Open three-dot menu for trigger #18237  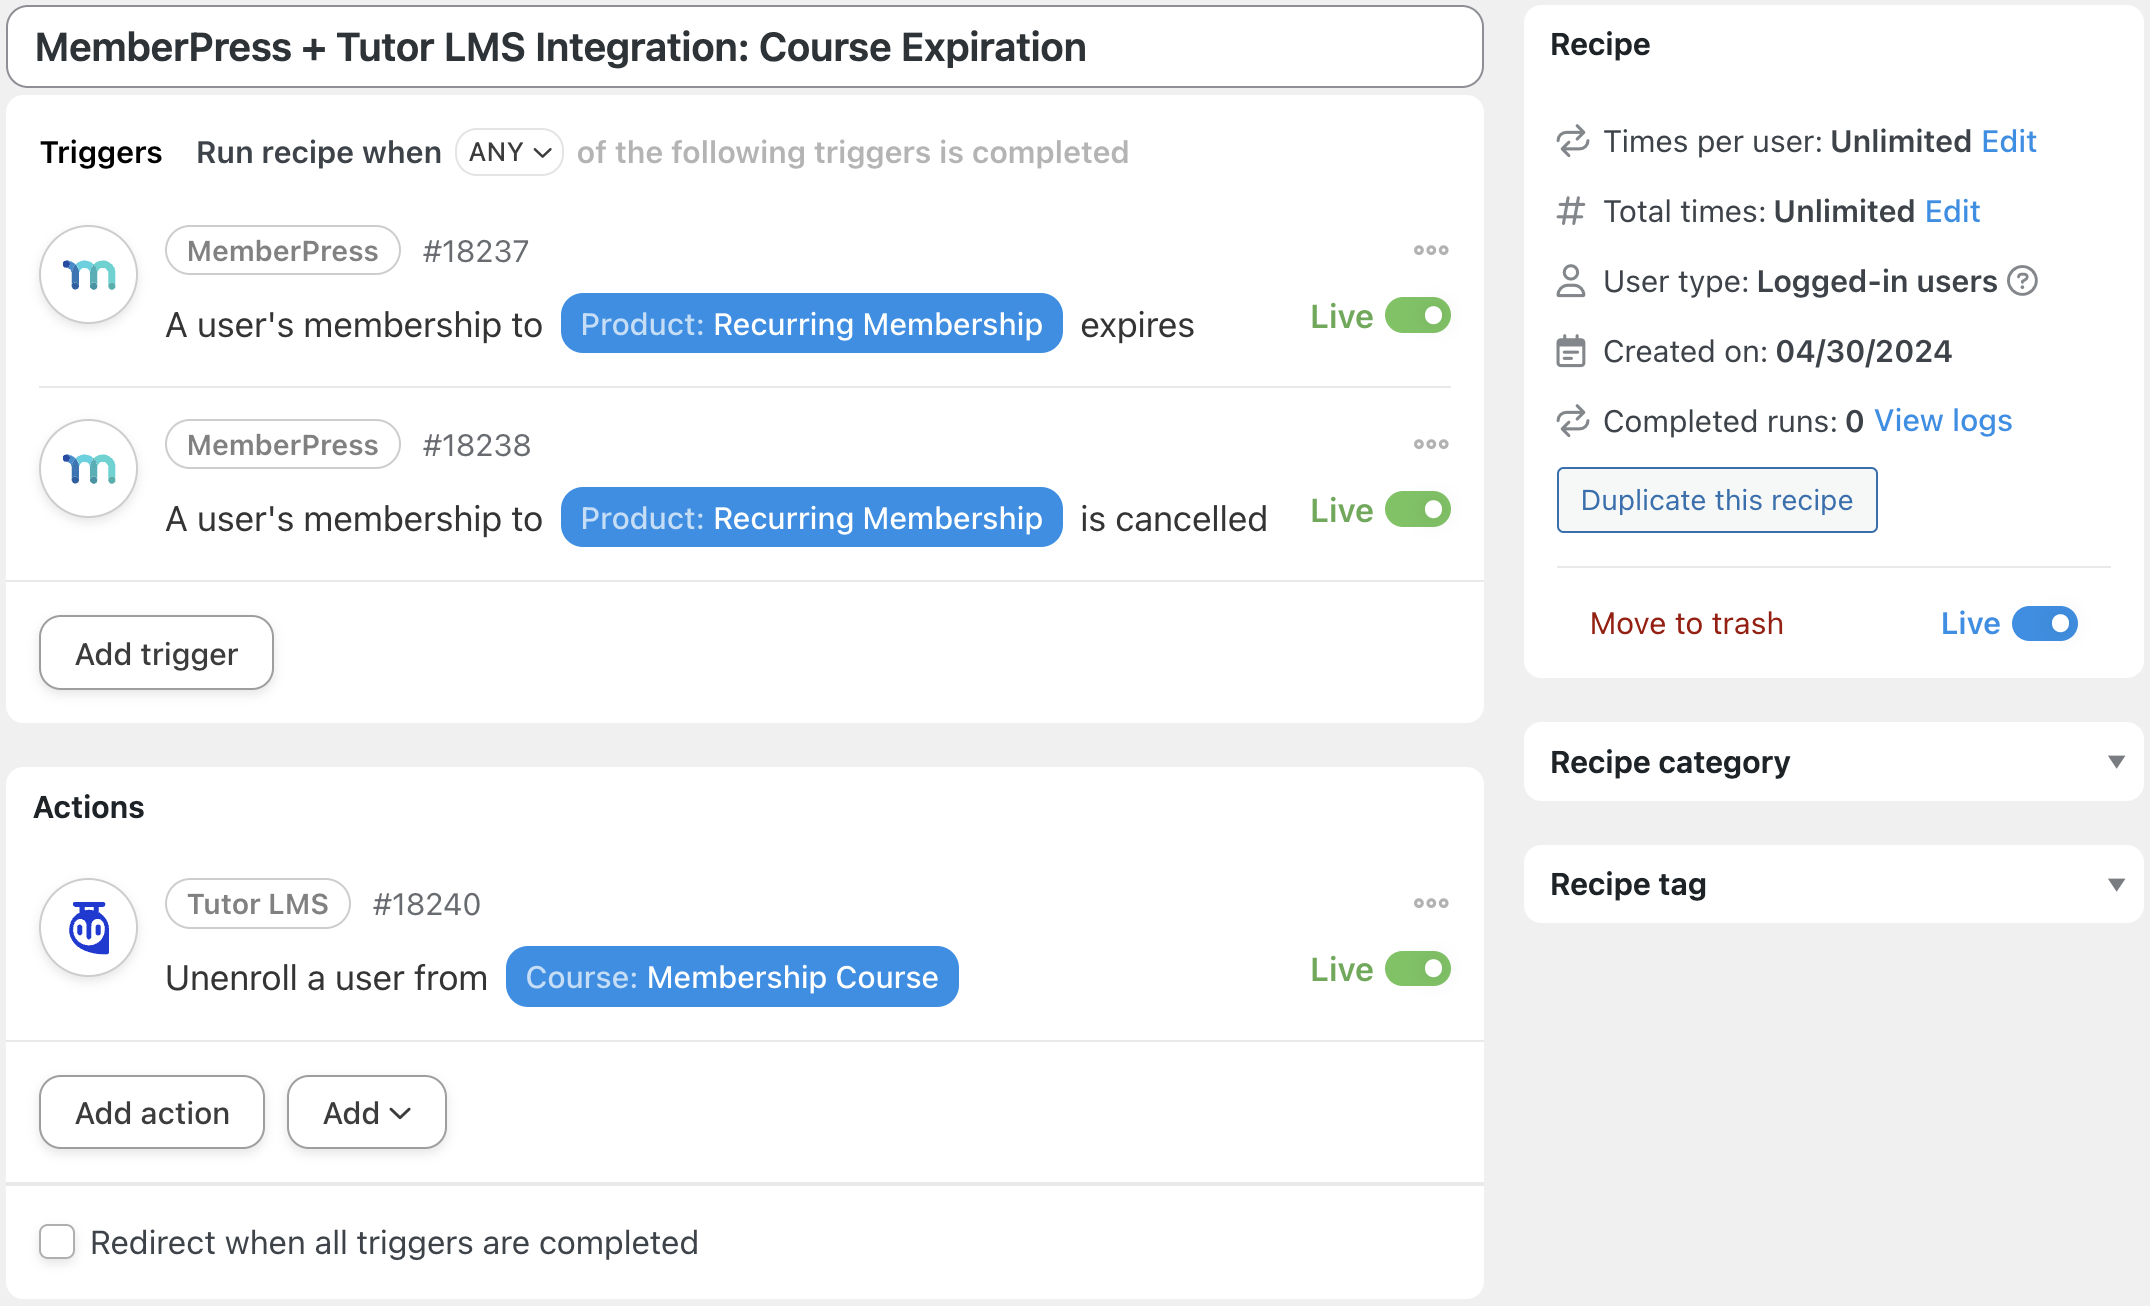[1430, 250]
